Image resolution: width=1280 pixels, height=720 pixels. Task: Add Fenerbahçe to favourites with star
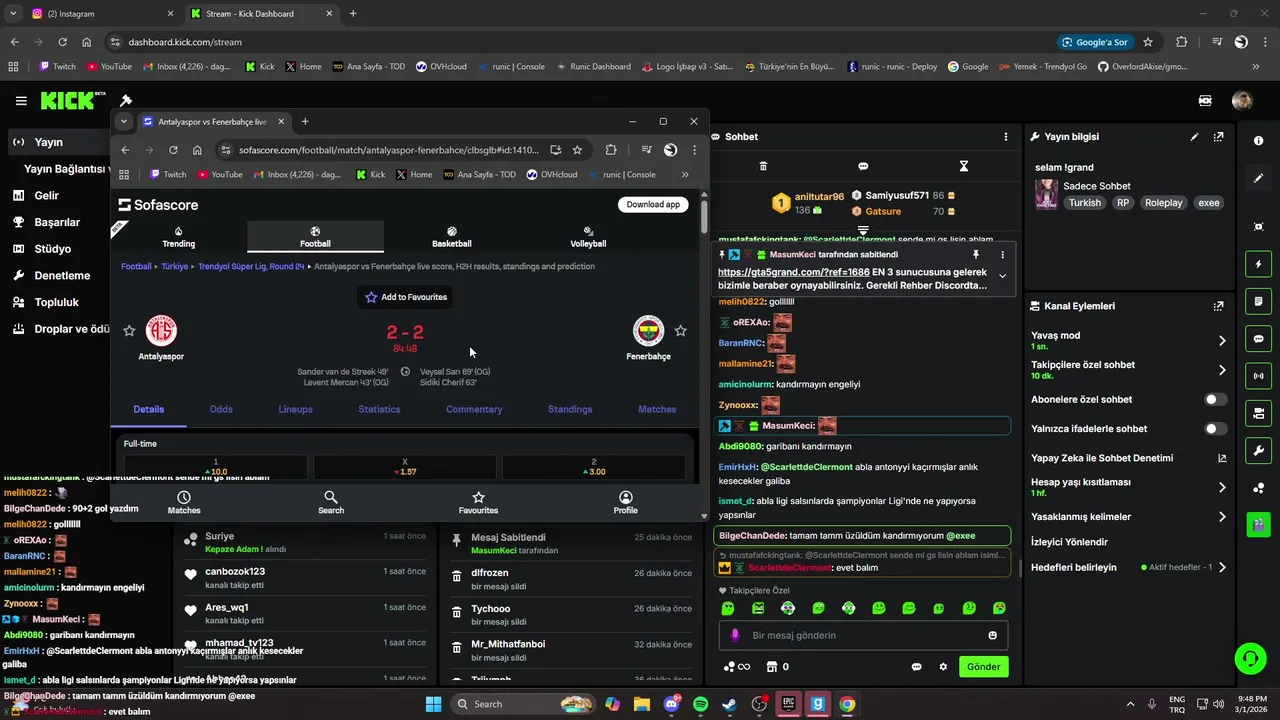coord(681,331)
